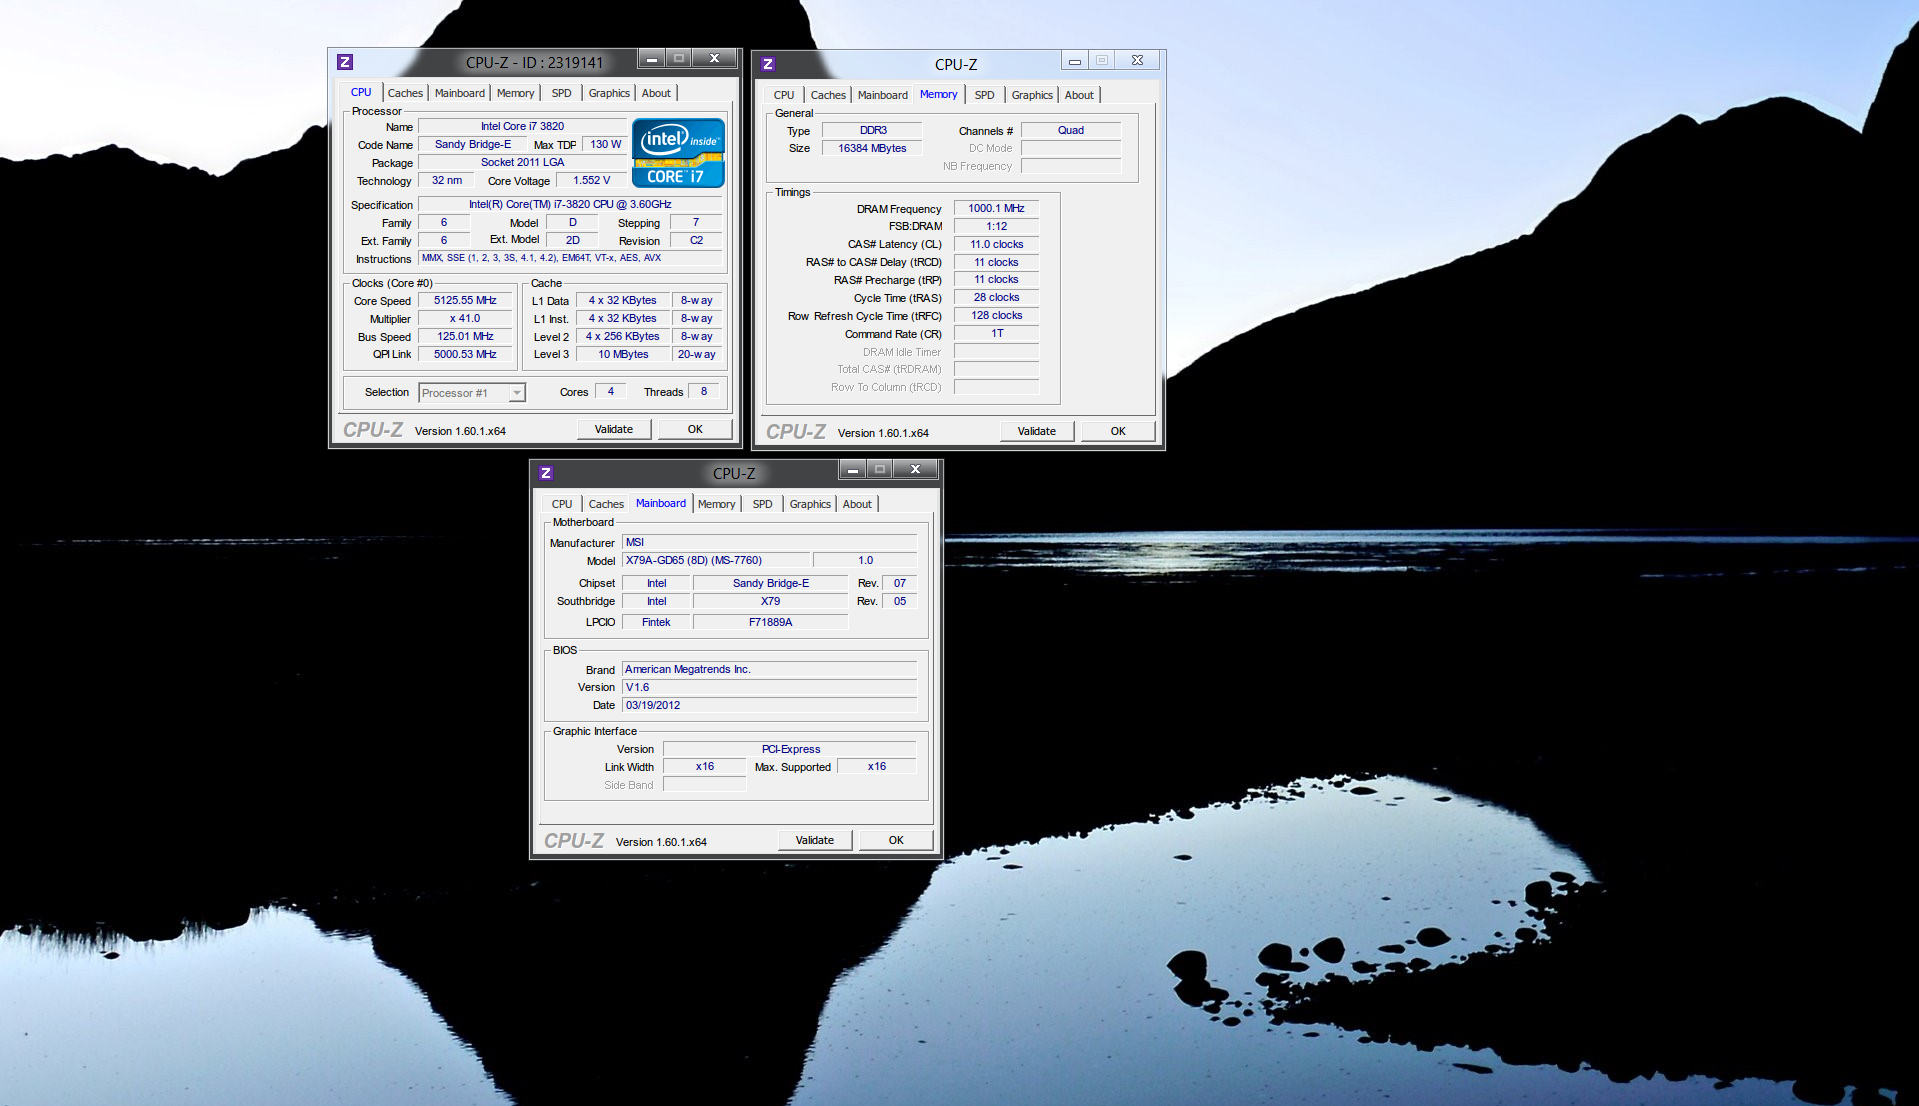Click Validate in the Mainboard window

pyautogui.click(x=815, y=840)
